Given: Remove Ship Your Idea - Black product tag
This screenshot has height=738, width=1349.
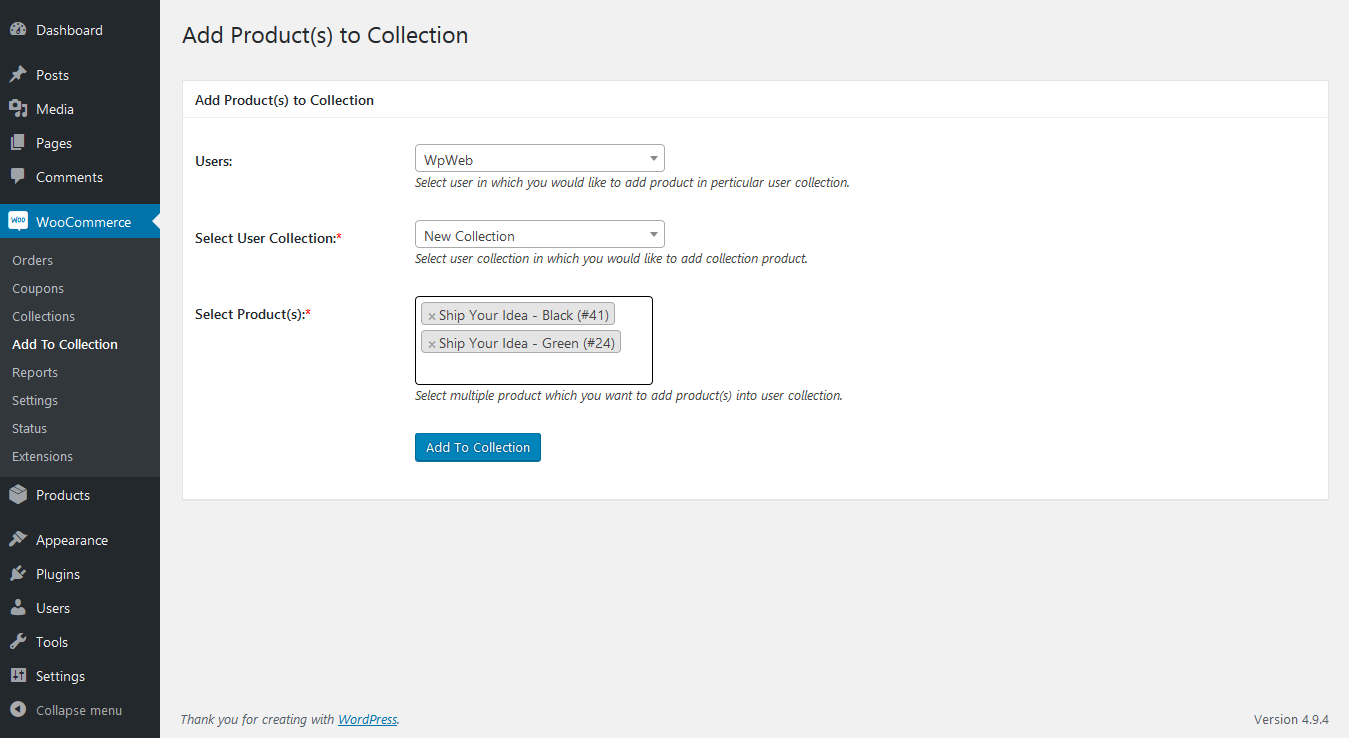Looking at the screenshot, I should (432, 316).
